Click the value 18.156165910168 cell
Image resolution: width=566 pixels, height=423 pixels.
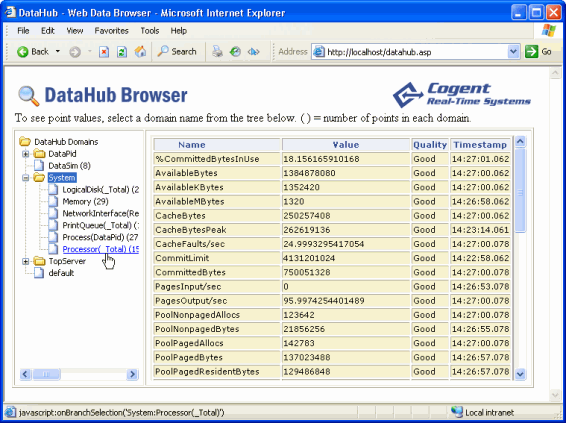coord(346,159)
